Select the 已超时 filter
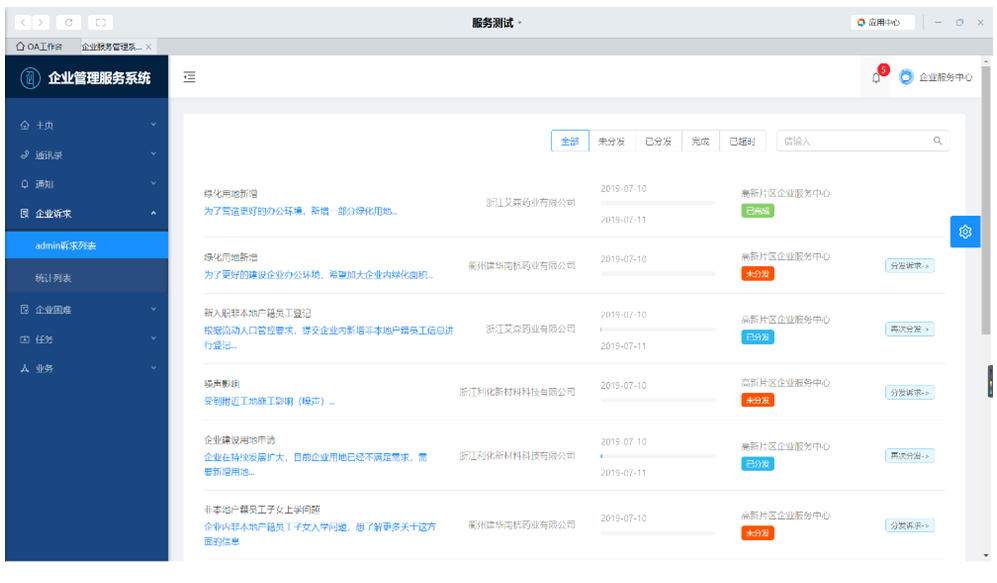997x583 pixels. click(x=742, y=142)
